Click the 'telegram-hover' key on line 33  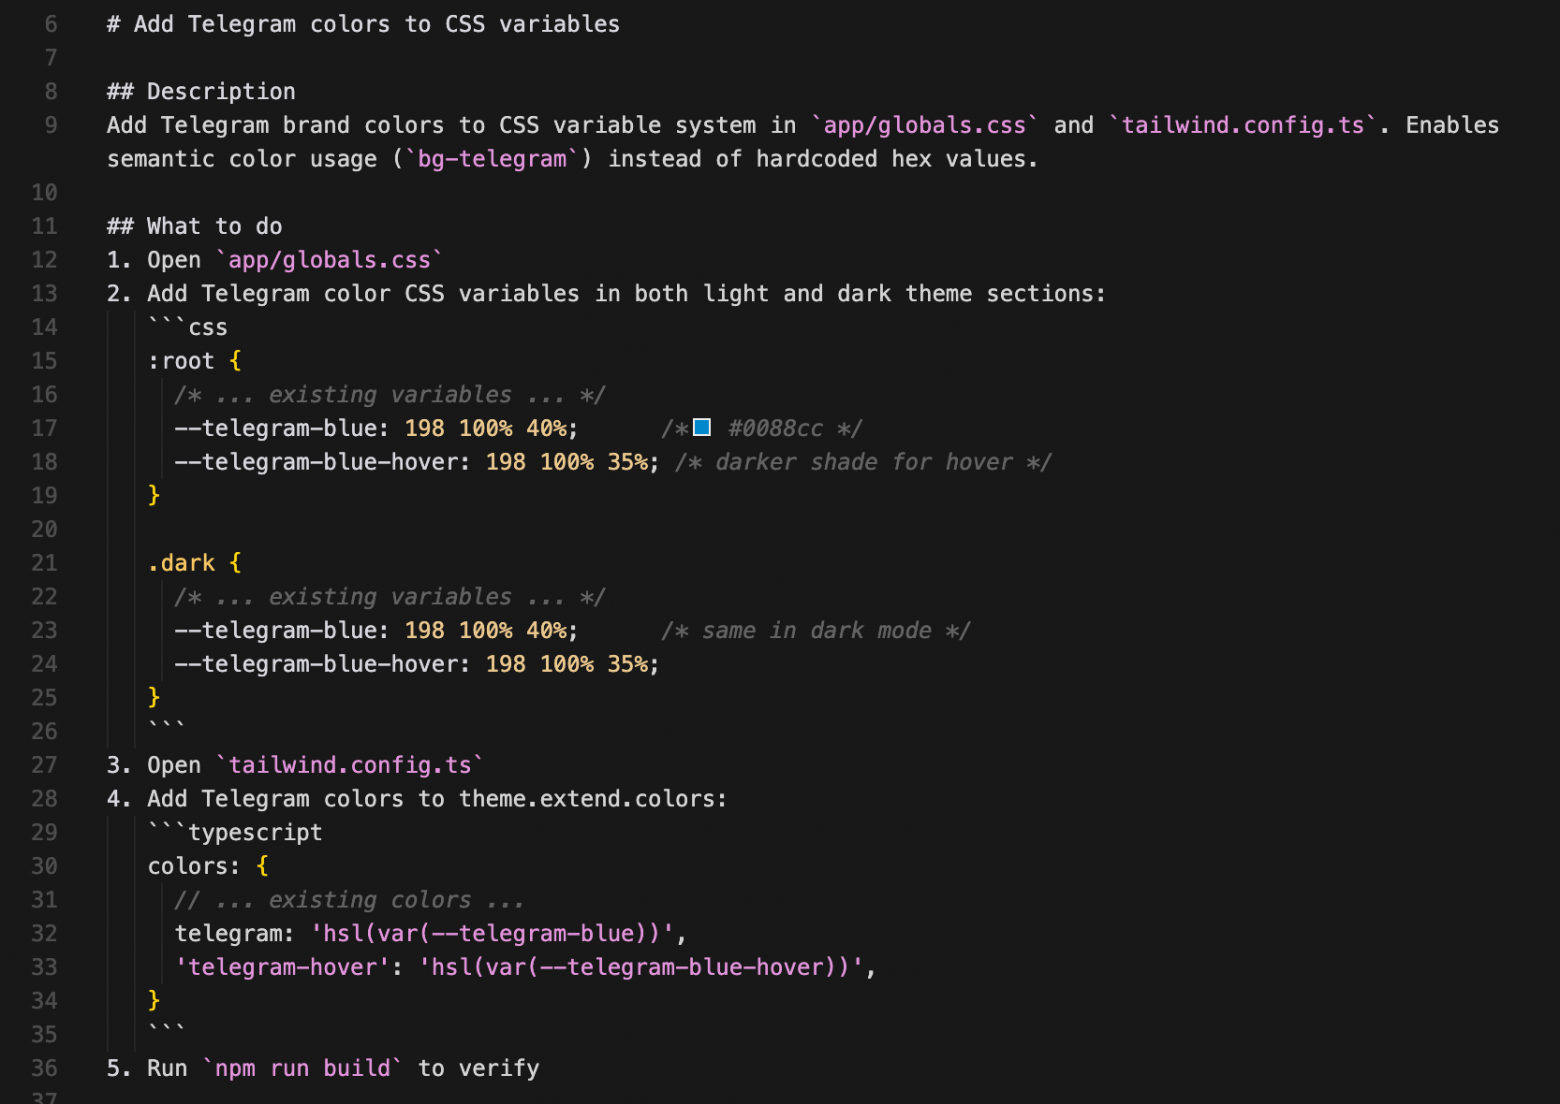click(283, 967)
